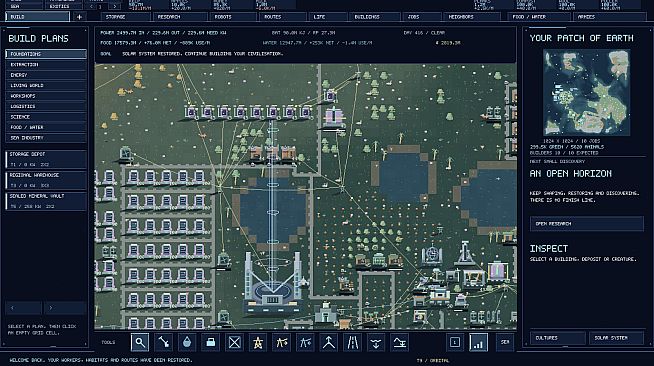The image size is (654, 366).
Task: Open the Storage tab
Action: click(x=125, y=17)
